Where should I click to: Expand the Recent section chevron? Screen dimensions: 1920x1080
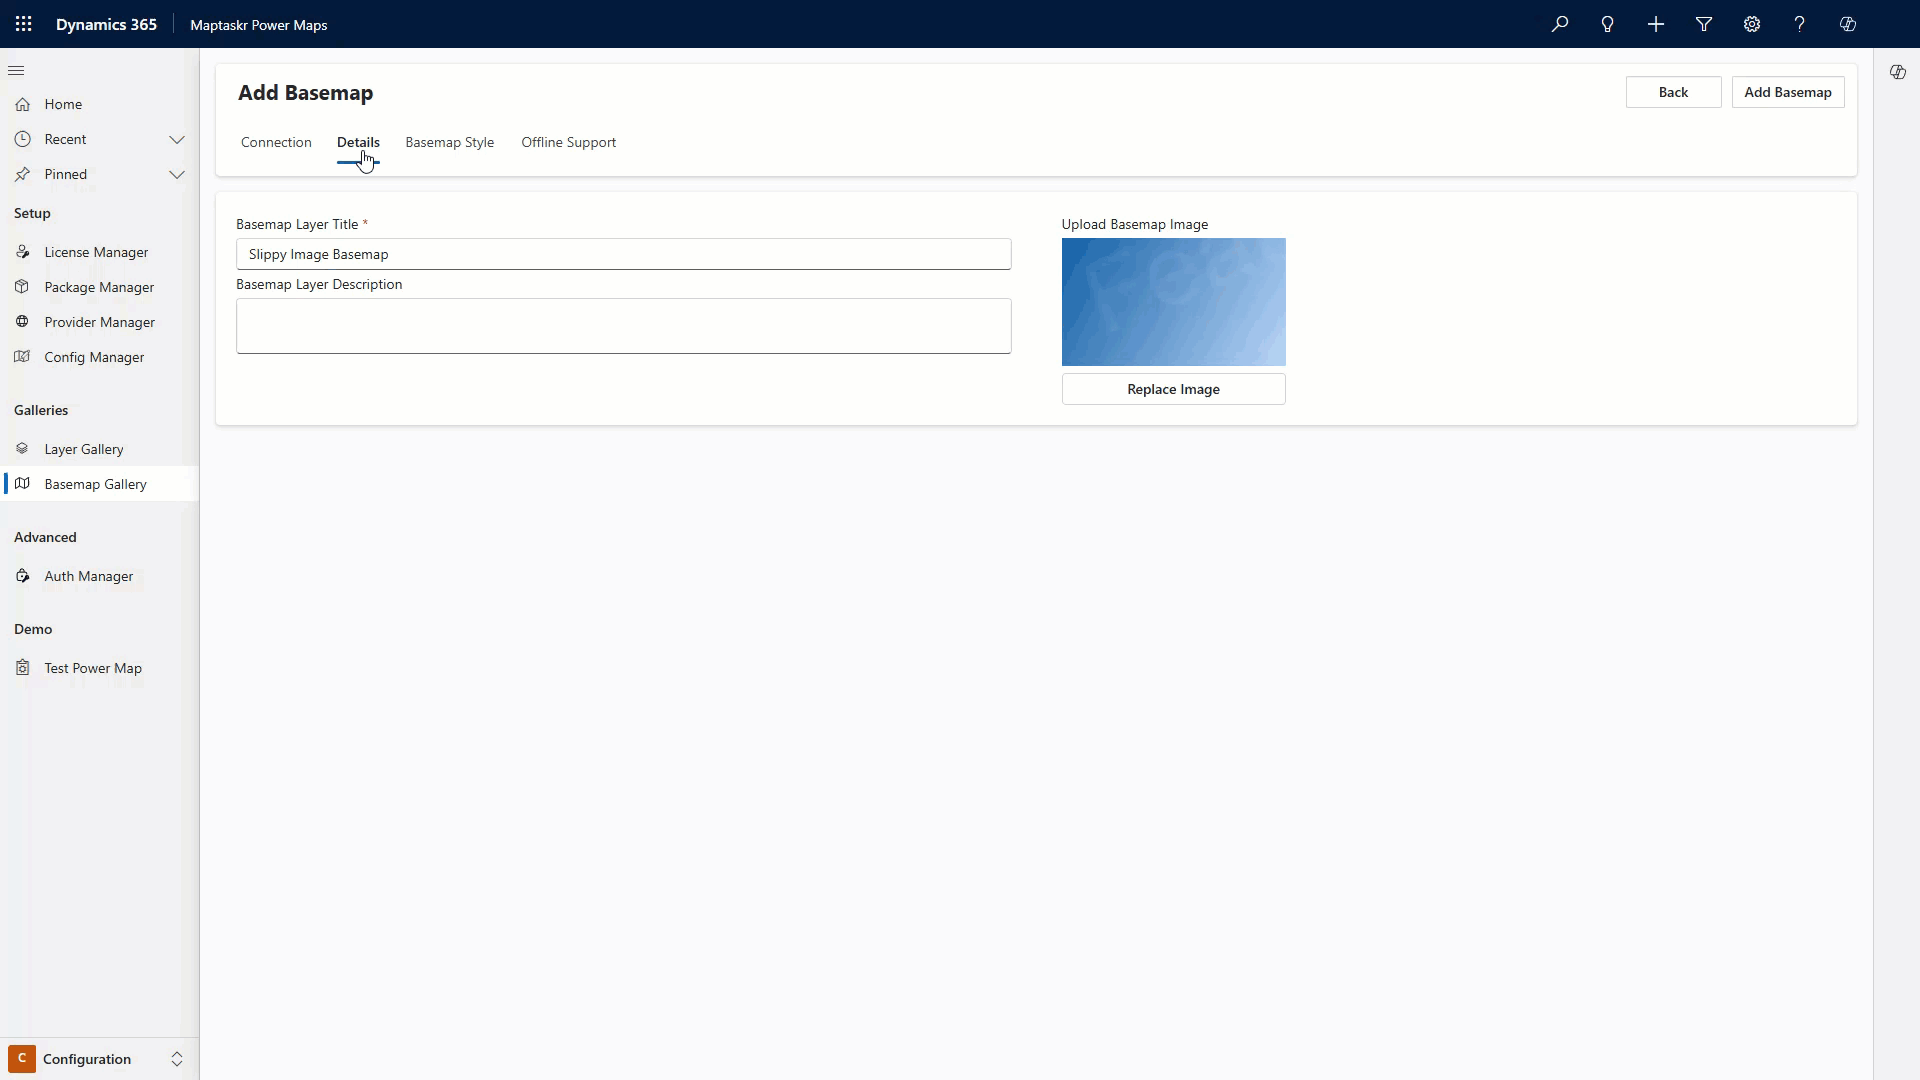pyautogui.click(x=177, y=139)
